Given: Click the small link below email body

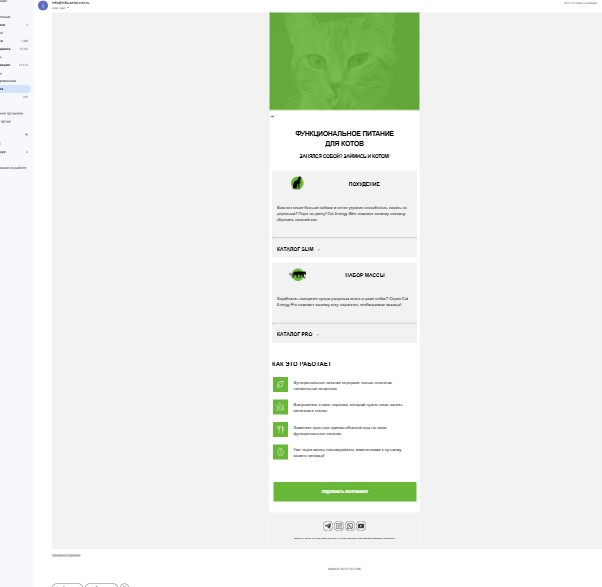Looking at the screenshot, I should 66,556.
